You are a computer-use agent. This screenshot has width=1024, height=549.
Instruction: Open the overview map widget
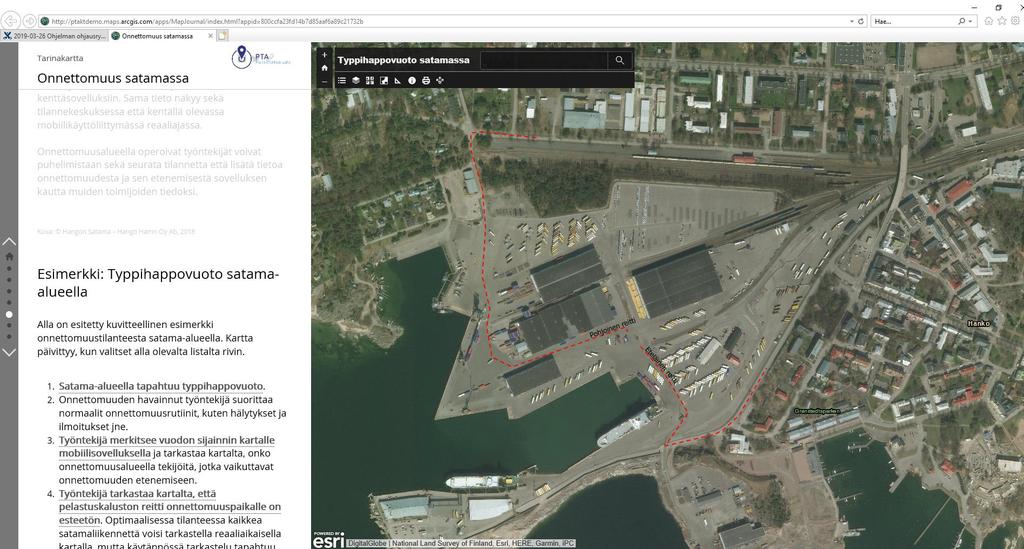384,80
